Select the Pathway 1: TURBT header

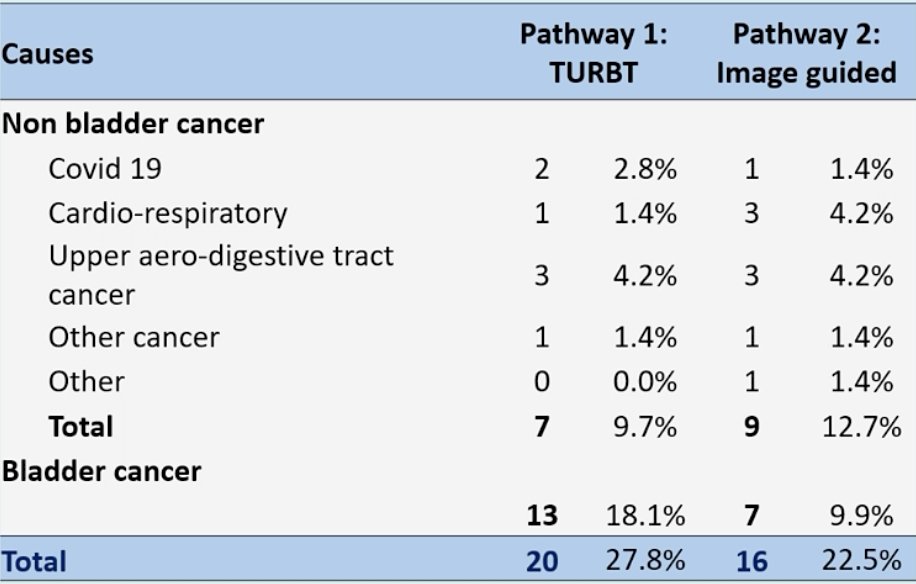tap(594, 53)
